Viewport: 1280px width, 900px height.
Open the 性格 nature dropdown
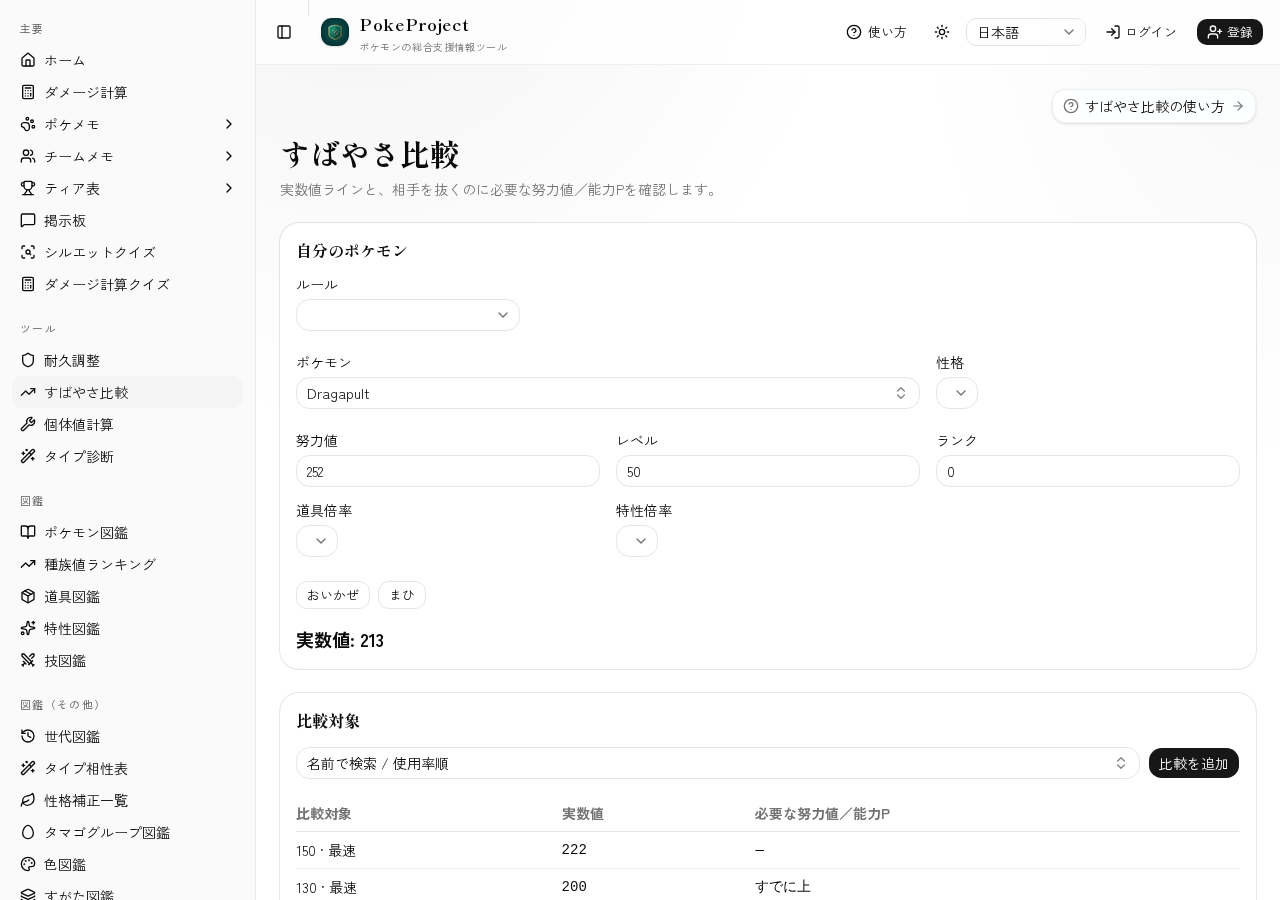[x=957, y=393]
